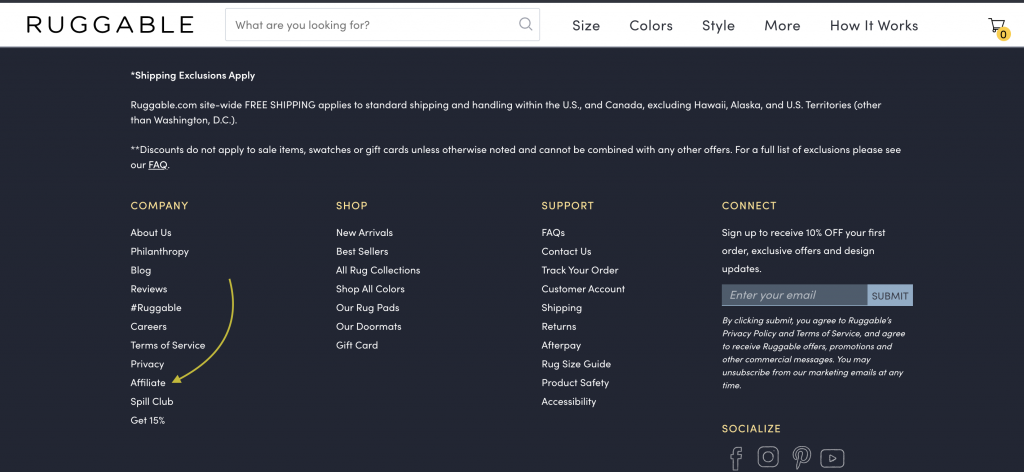This screenshot has height=472, width=1024.
Task: Click the COMPANY column heading
Action: pos(159,206)
